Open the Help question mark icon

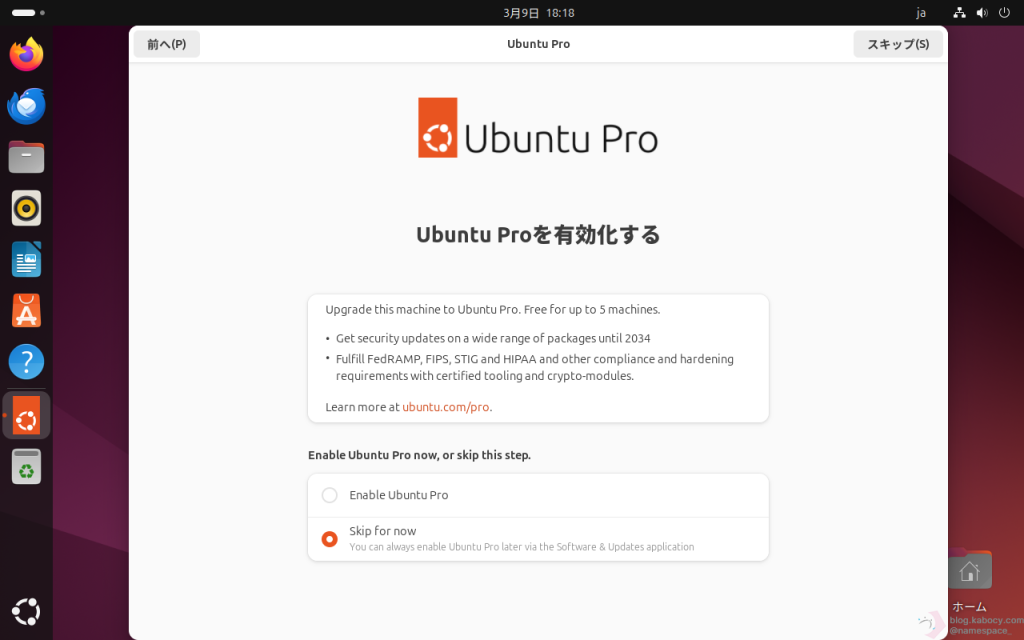pyautogui.click(x=27, y=361)
